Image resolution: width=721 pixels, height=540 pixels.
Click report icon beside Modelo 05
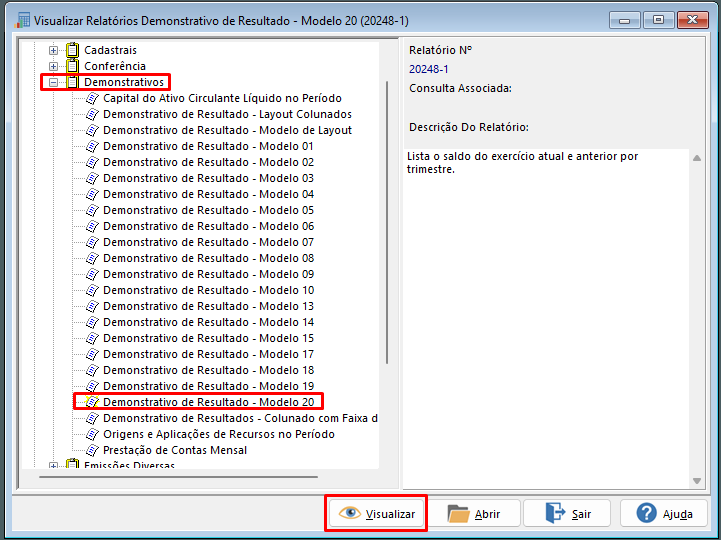click(x=92, y=210)
